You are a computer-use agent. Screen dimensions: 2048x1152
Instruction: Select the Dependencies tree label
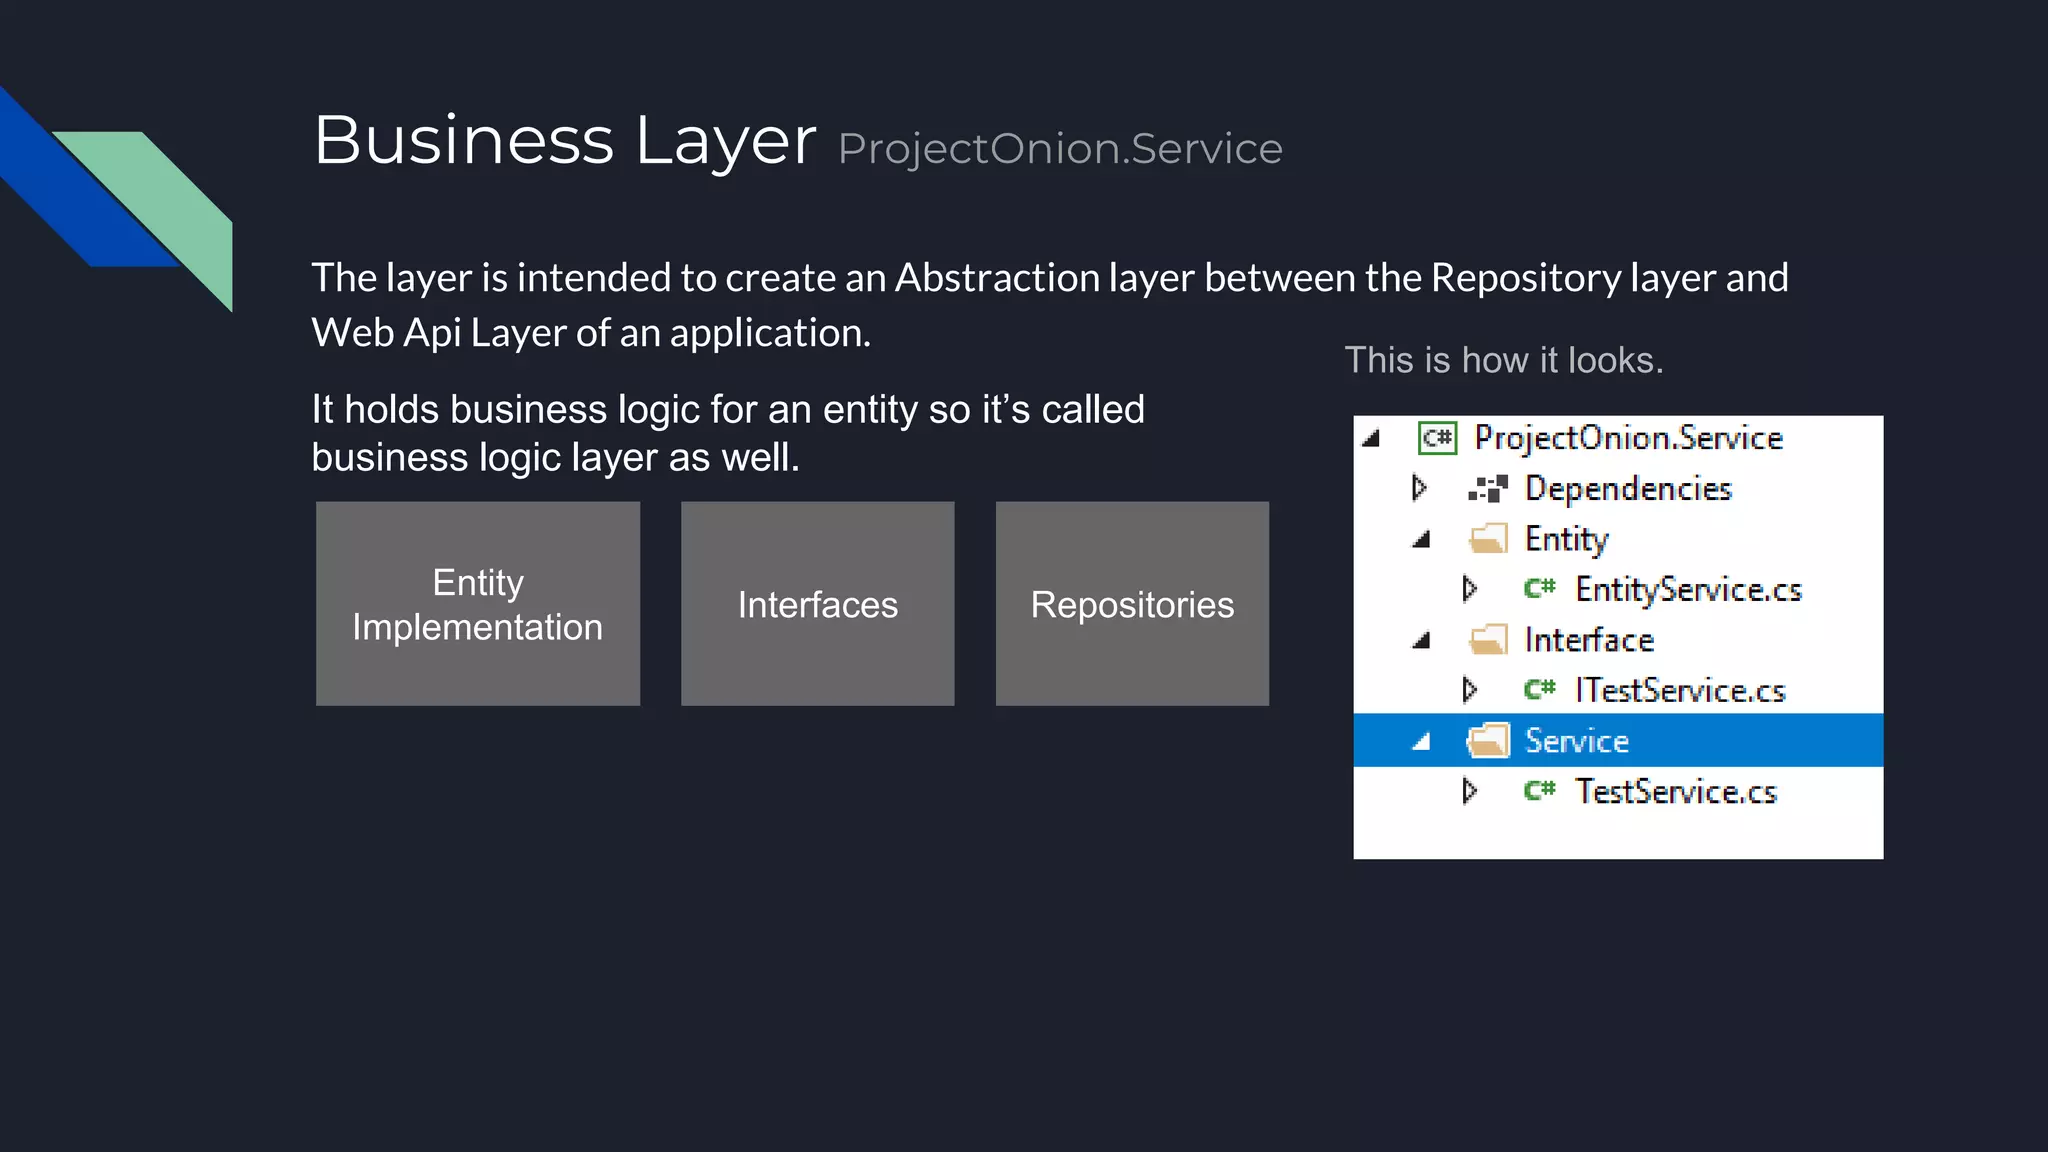[x=1628, y=489]
